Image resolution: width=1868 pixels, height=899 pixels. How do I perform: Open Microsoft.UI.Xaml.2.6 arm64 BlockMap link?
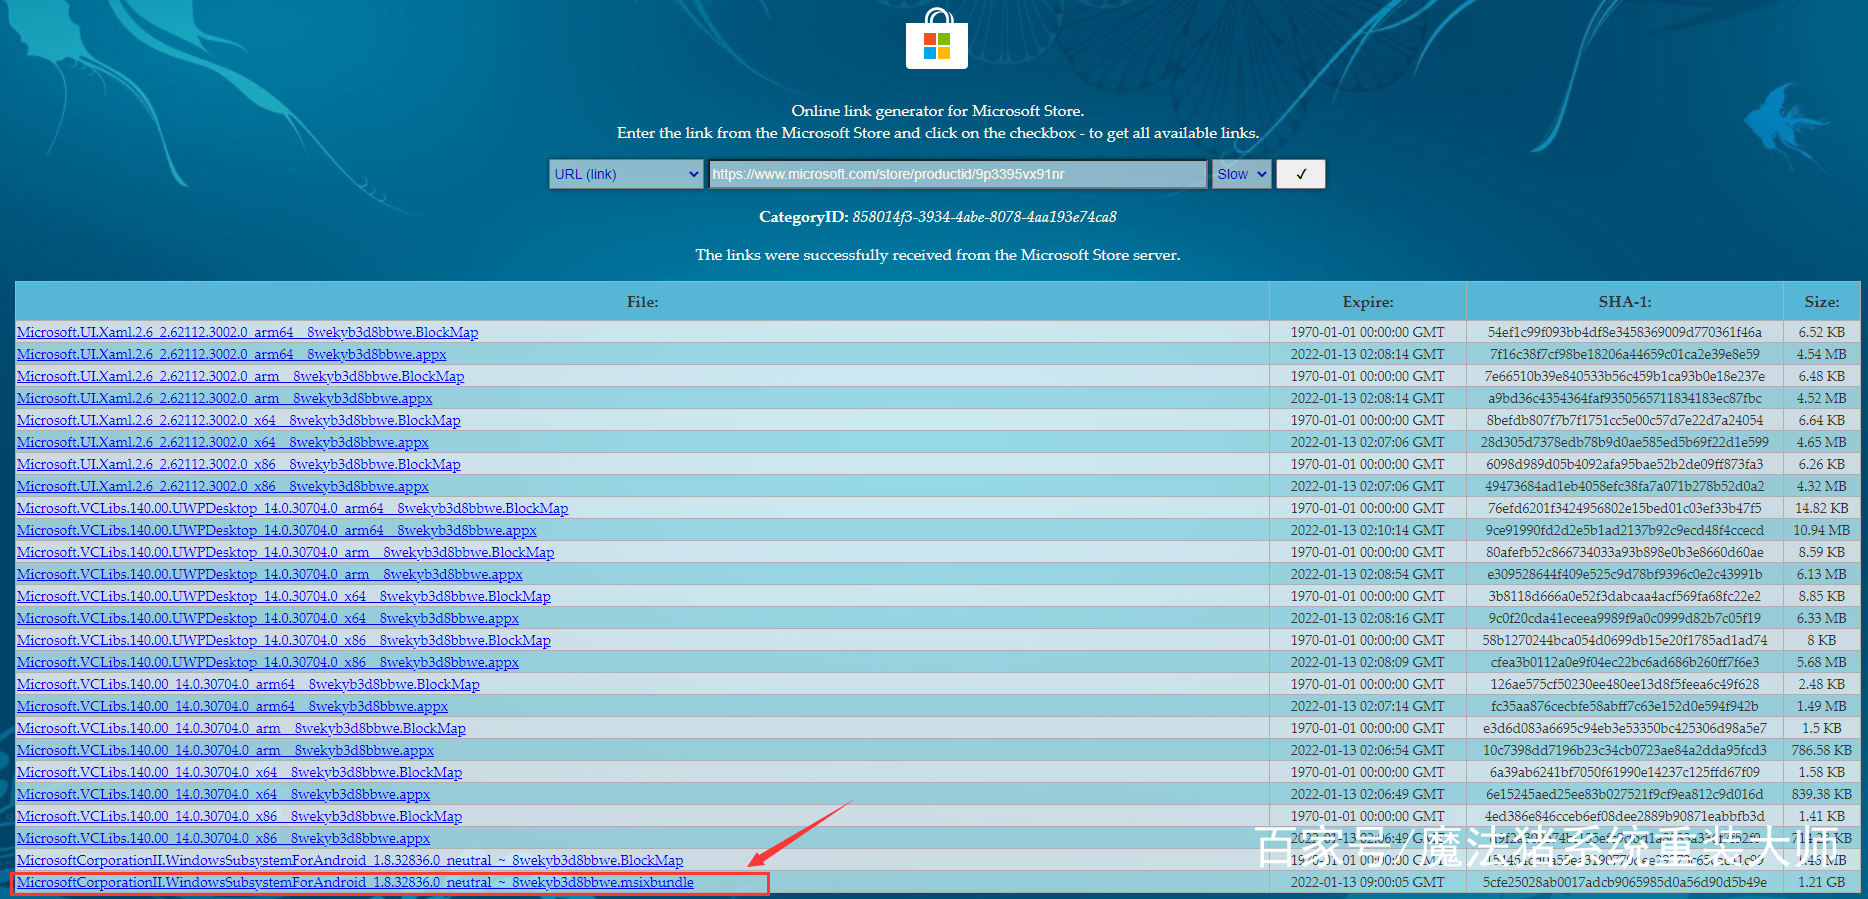pos(248,332)
